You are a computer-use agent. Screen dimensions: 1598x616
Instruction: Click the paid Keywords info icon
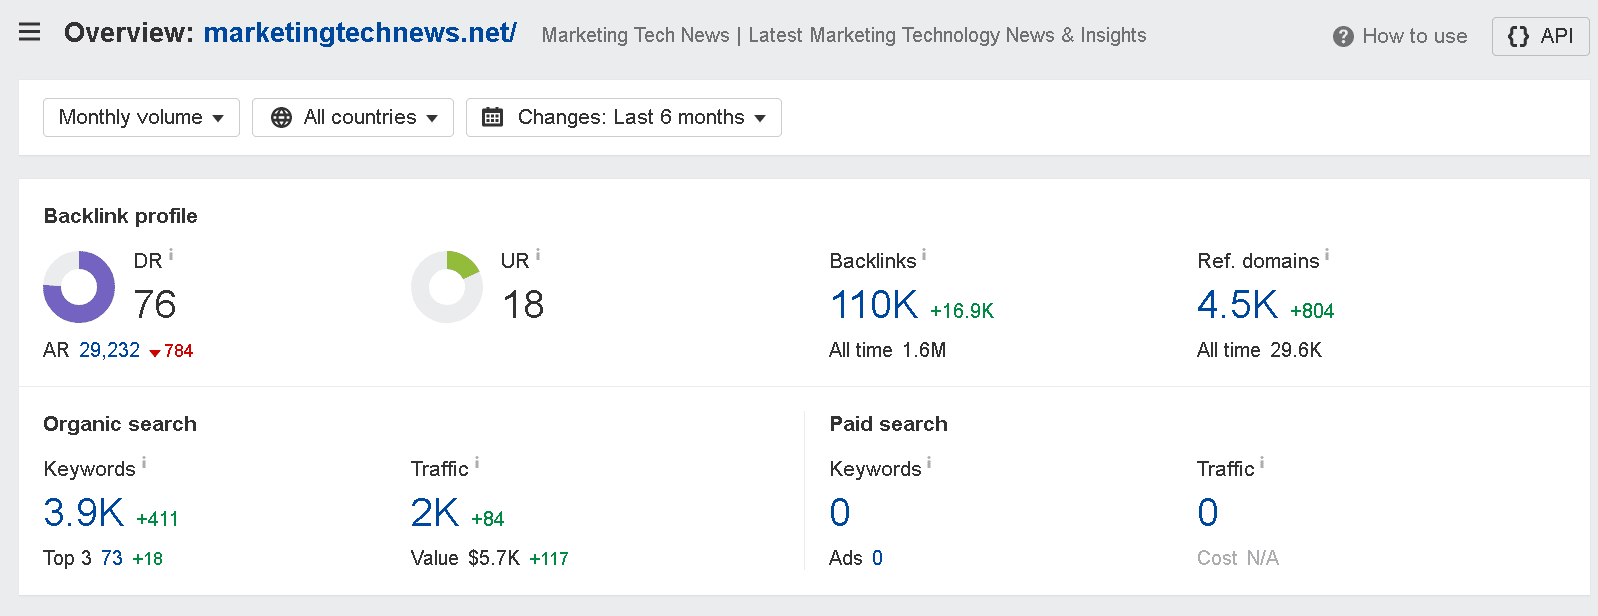point(929,463)
